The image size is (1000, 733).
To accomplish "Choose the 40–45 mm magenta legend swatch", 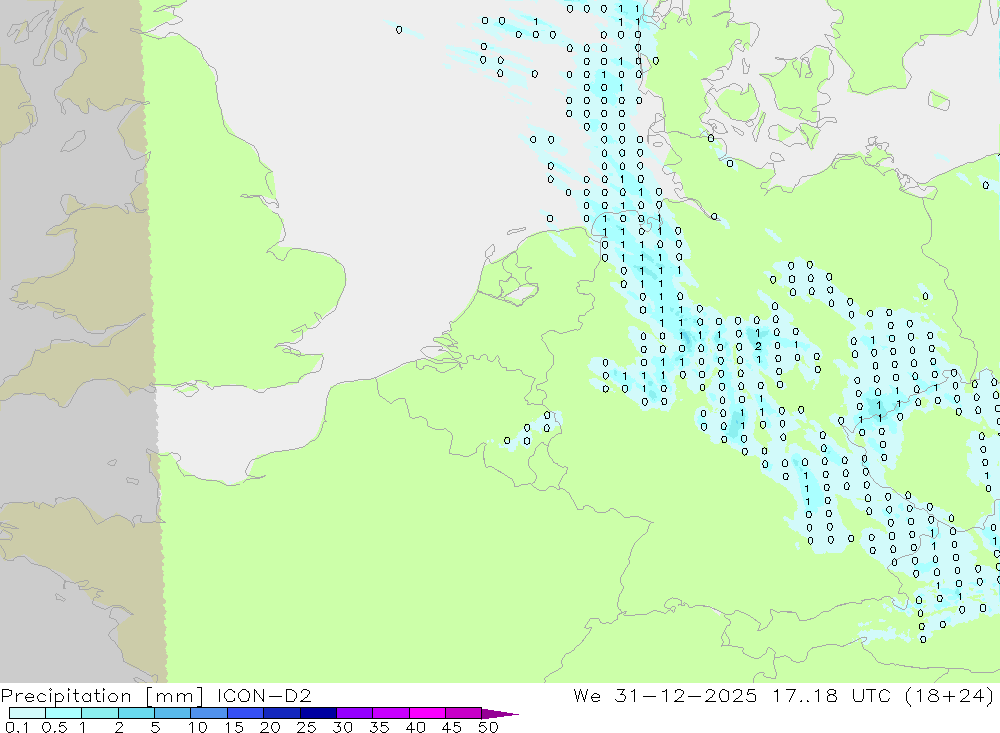I will click(x=427, y=713).
